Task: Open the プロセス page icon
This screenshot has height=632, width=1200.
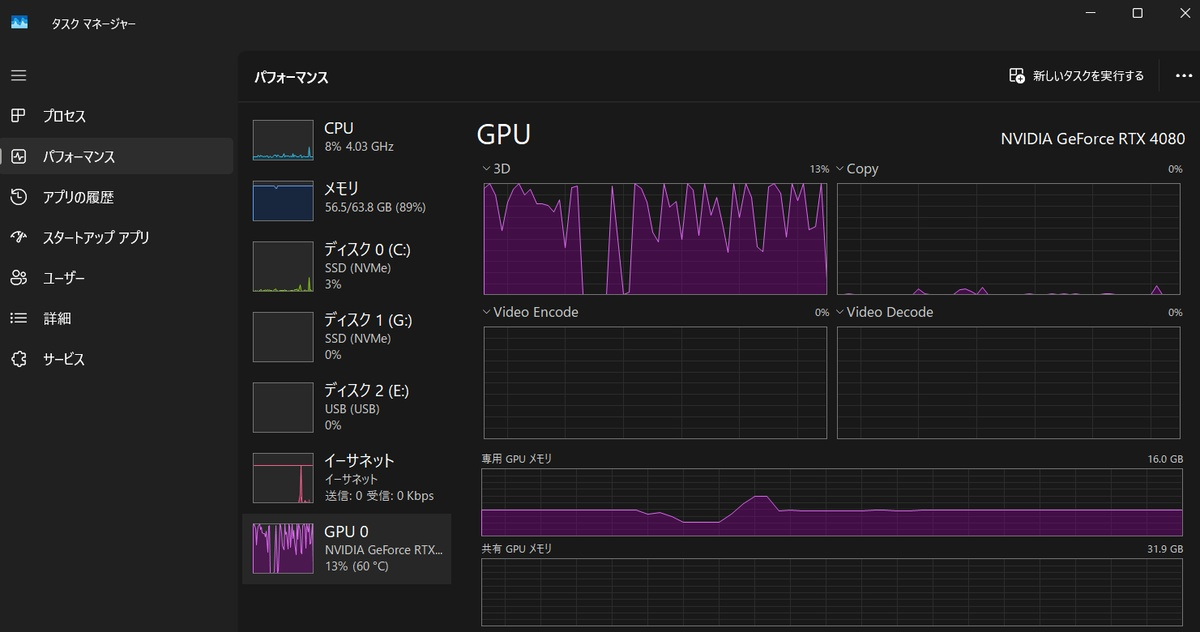Action: (19, 116)
